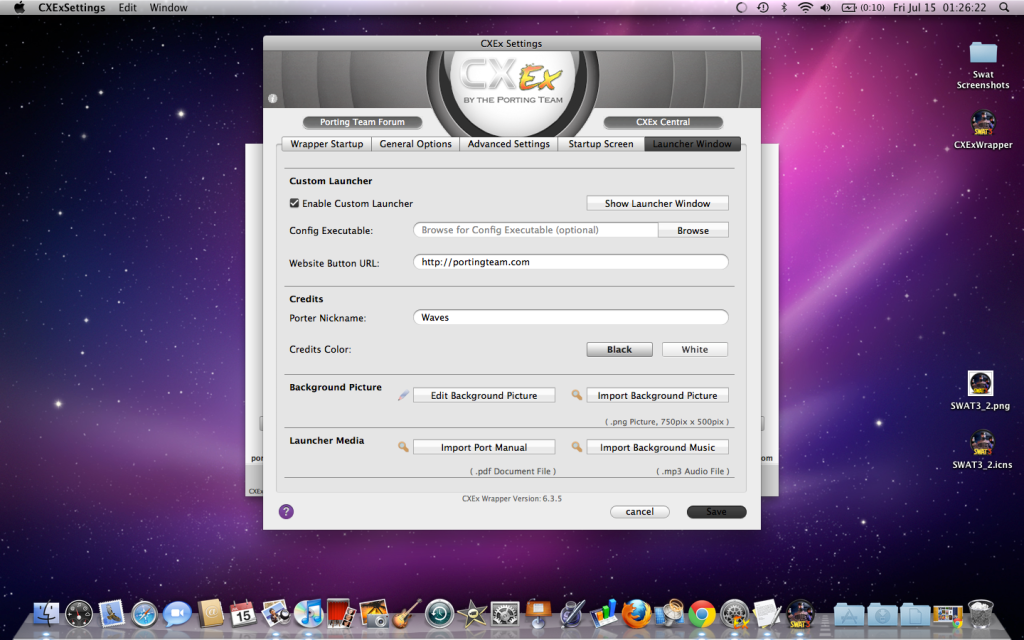This screenshot has width=1024, height=640.
Task: Focus the Config Executable path field
Action: (536, 230)
